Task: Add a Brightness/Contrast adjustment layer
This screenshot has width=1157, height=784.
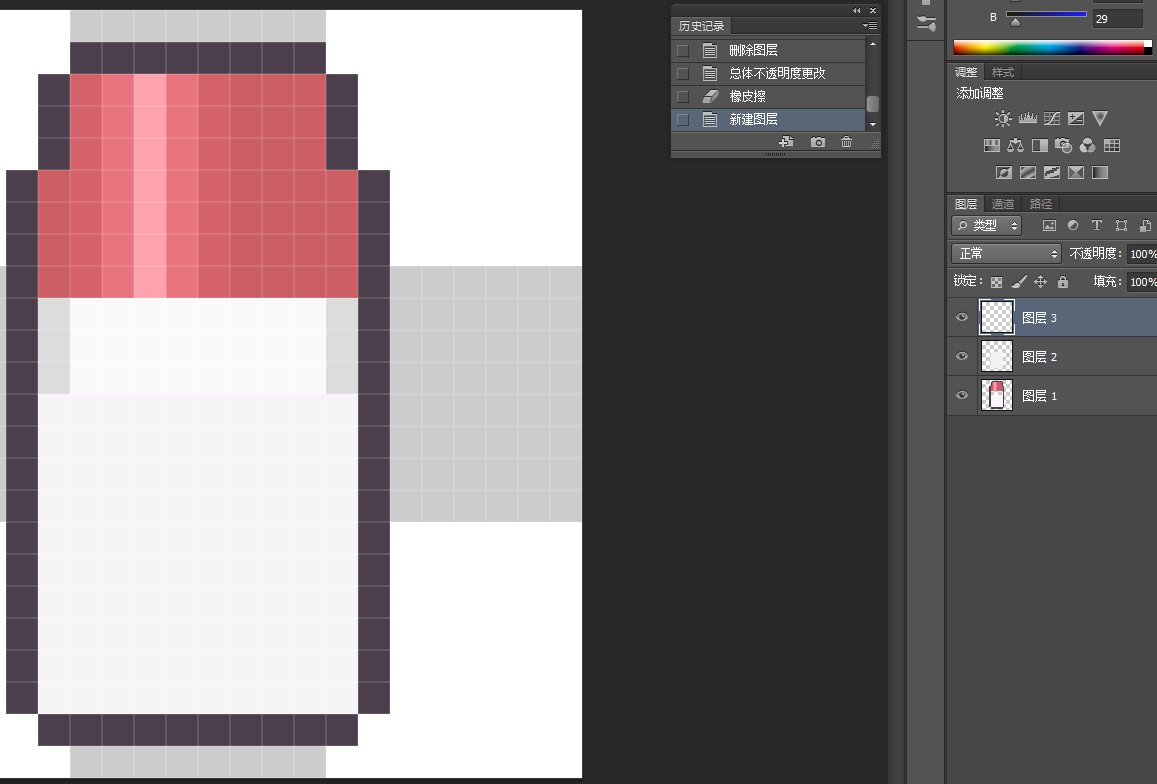Action: click(1003, 118)
